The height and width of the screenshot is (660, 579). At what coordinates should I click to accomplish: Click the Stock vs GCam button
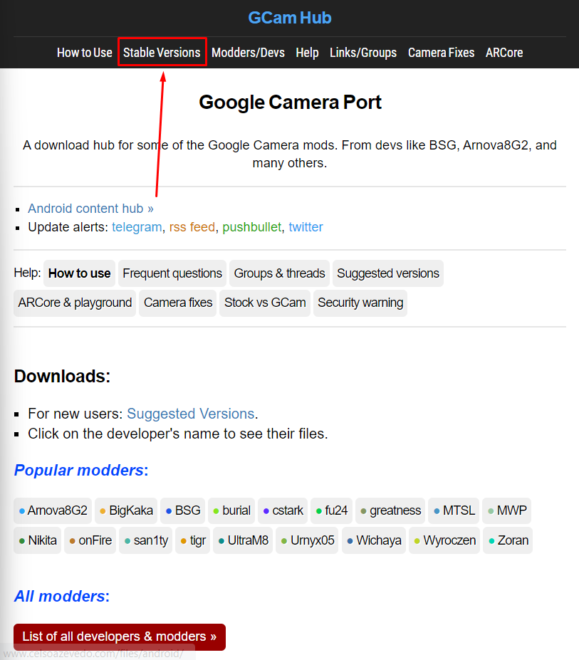[265, 303]
